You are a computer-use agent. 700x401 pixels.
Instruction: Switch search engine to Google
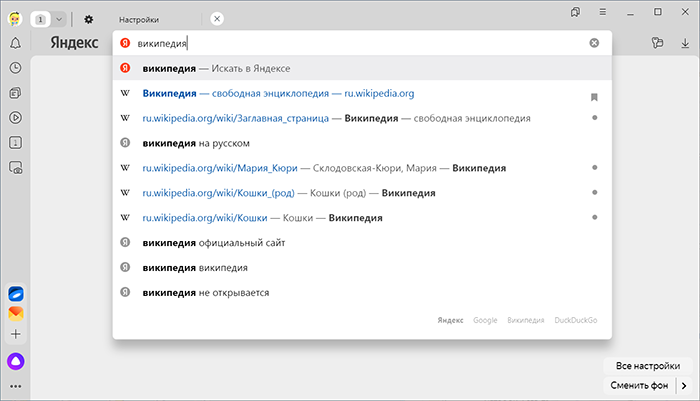485,320
